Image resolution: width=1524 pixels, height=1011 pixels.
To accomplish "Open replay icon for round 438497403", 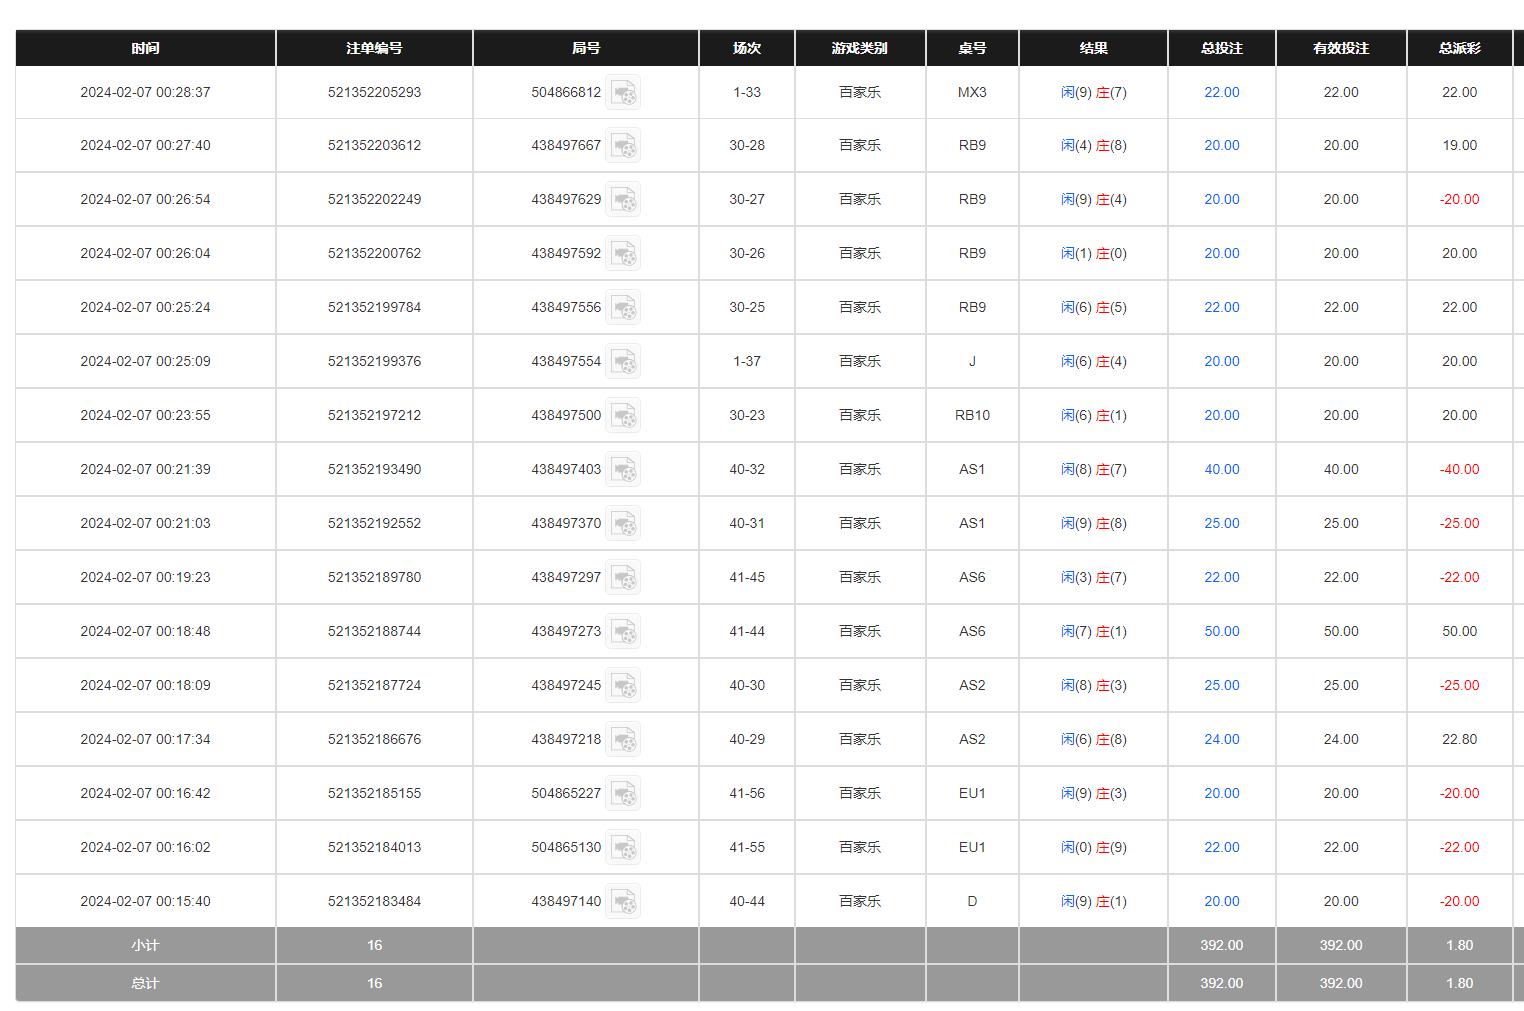I will (623, 470).
